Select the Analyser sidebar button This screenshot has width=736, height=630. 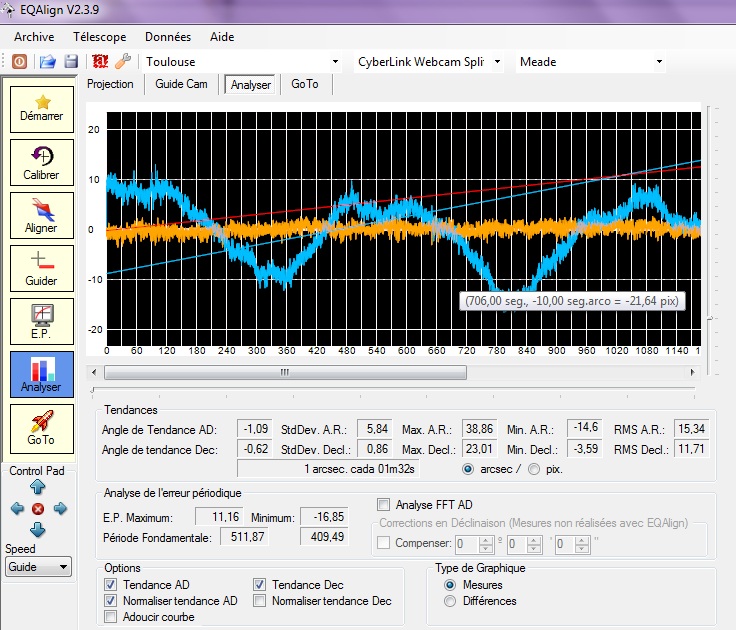pyautogui.click(x=42, y=375)
